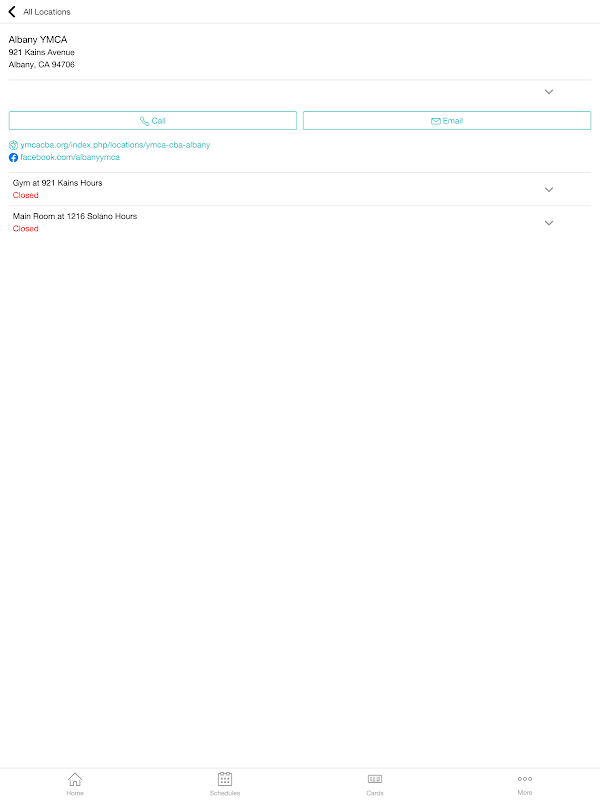
Task: Select Main Room at 1216 Solano Hours title
Action: coord(75,216)
